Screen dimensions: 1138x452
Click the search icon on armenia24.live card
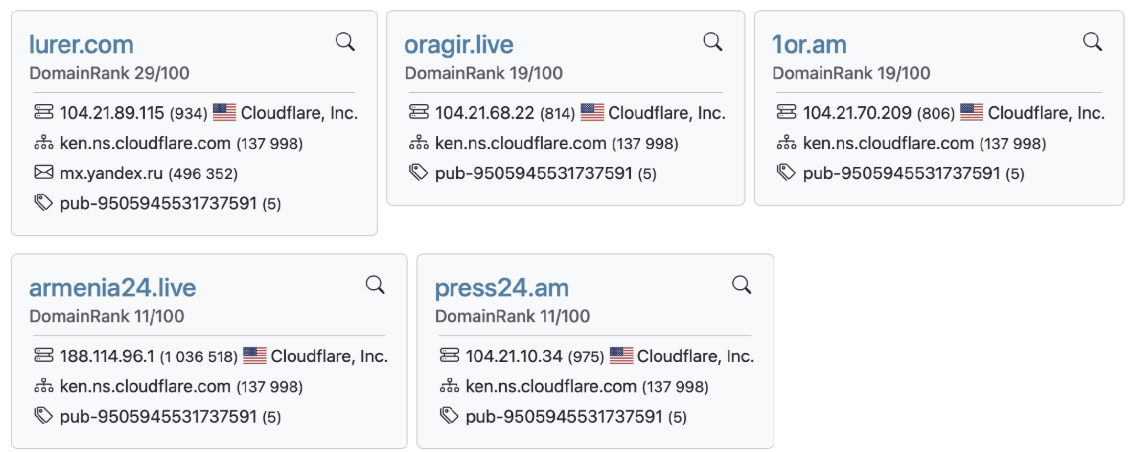[375, 285]
